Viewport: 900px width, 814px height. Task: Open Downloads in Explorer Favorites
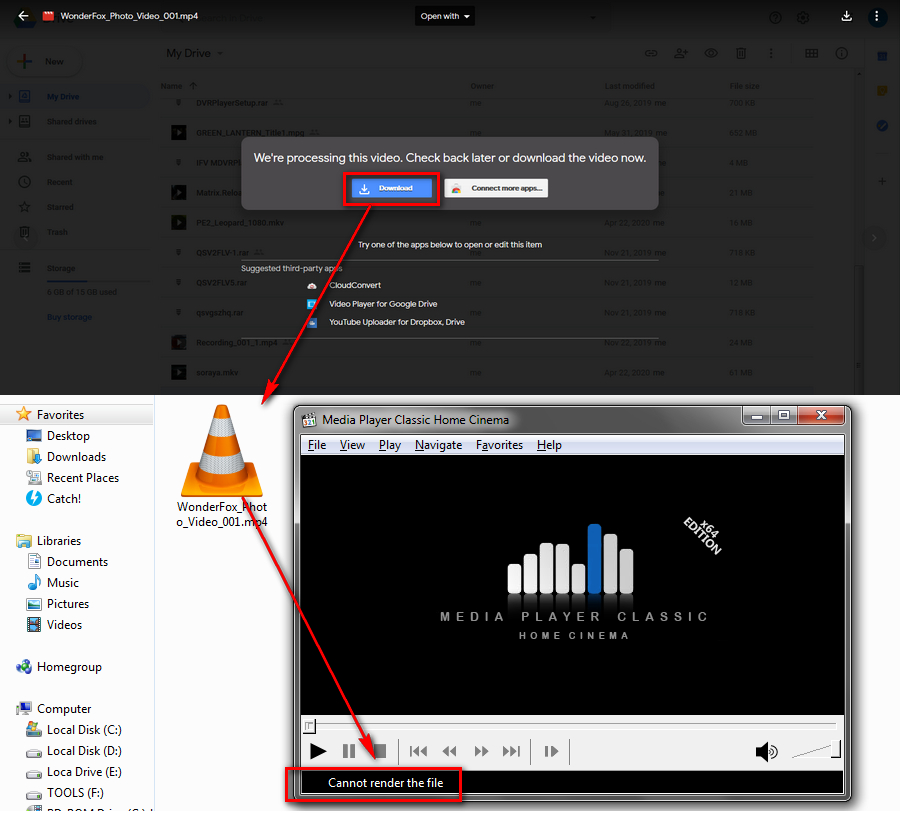click(x=76, y=457)
